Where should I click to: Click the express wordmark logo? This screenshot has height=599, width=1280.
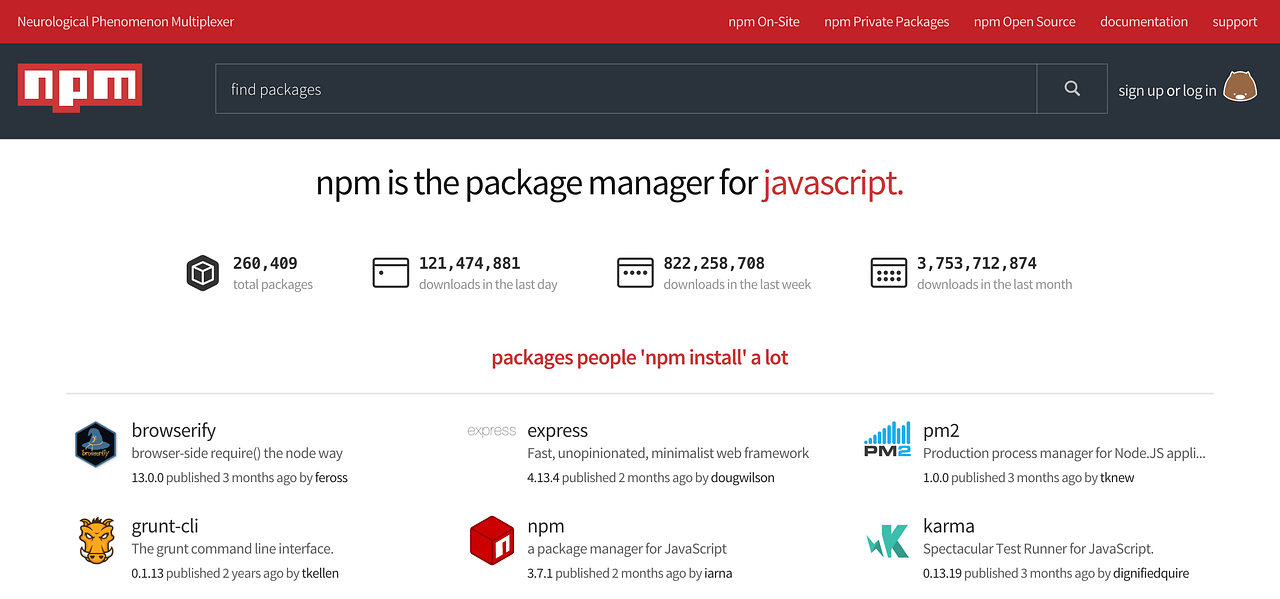(x=491, y=430)
